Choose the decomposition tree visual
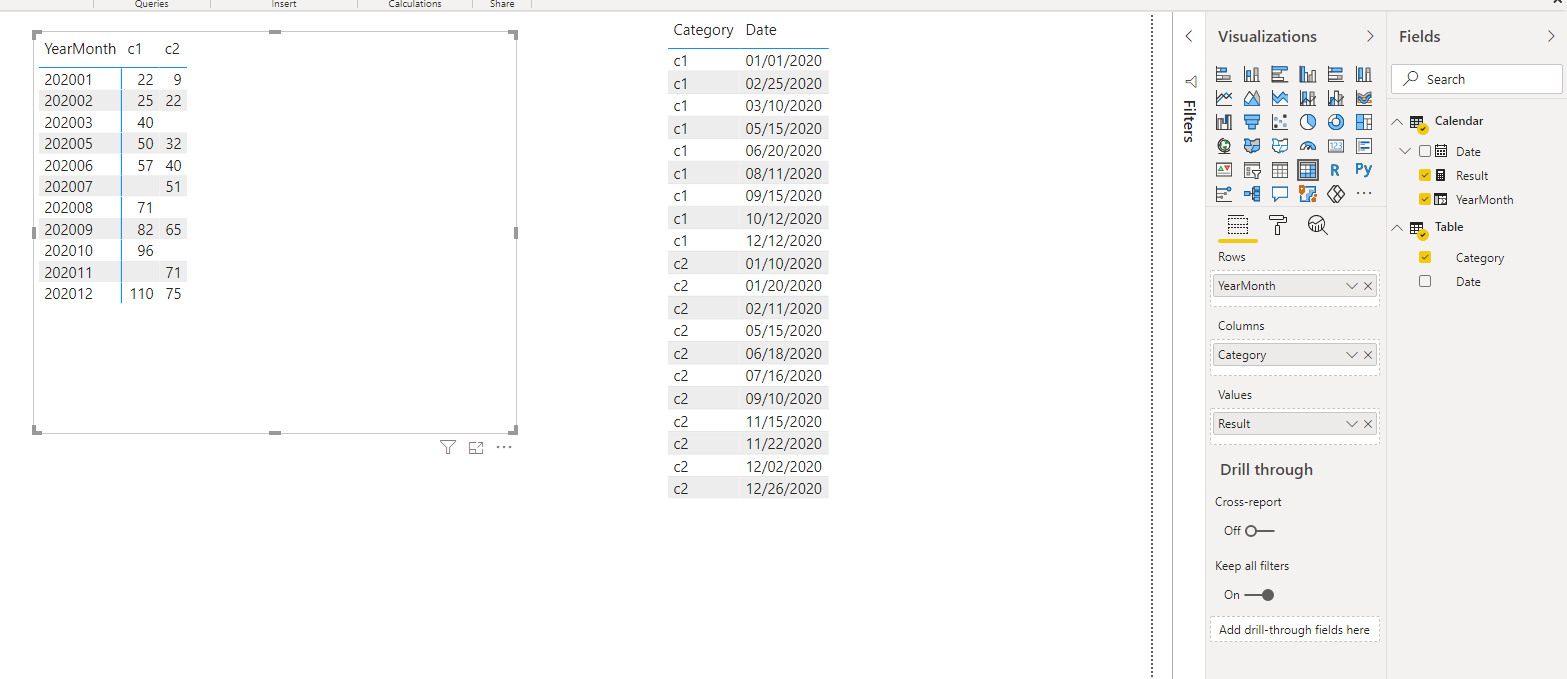Image resolution: width=1567 pixels, height=679 pixels. tap(1252, 194)
